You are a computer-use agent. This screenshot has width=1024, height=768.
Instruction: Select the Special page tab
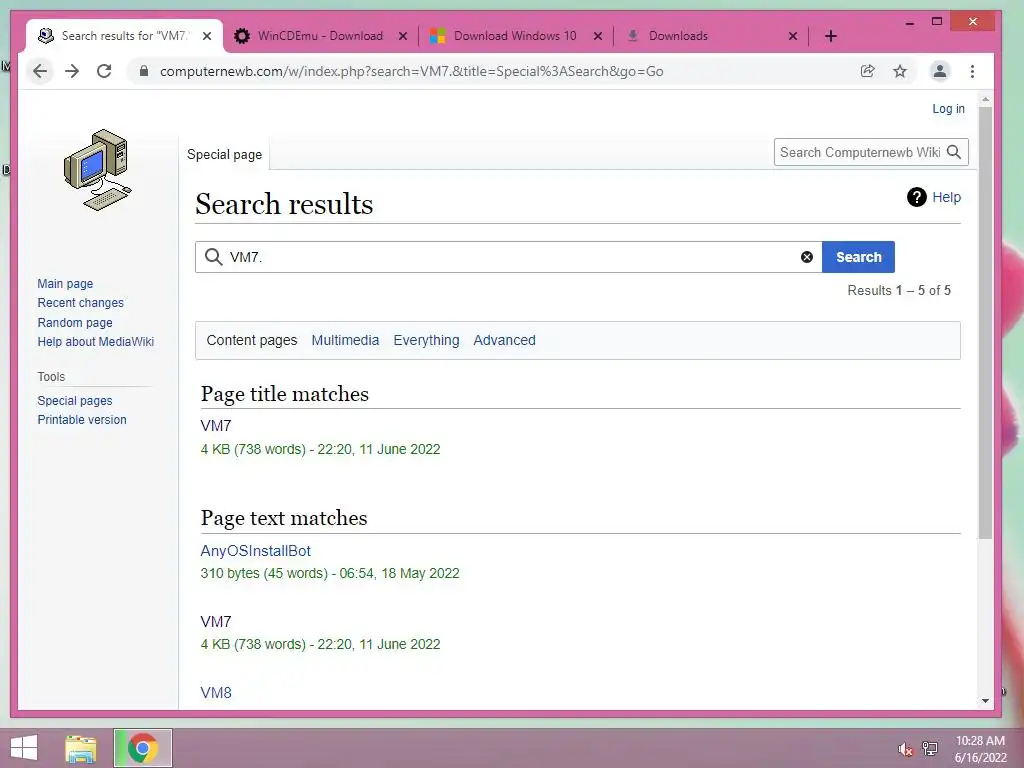click(225, 155)
